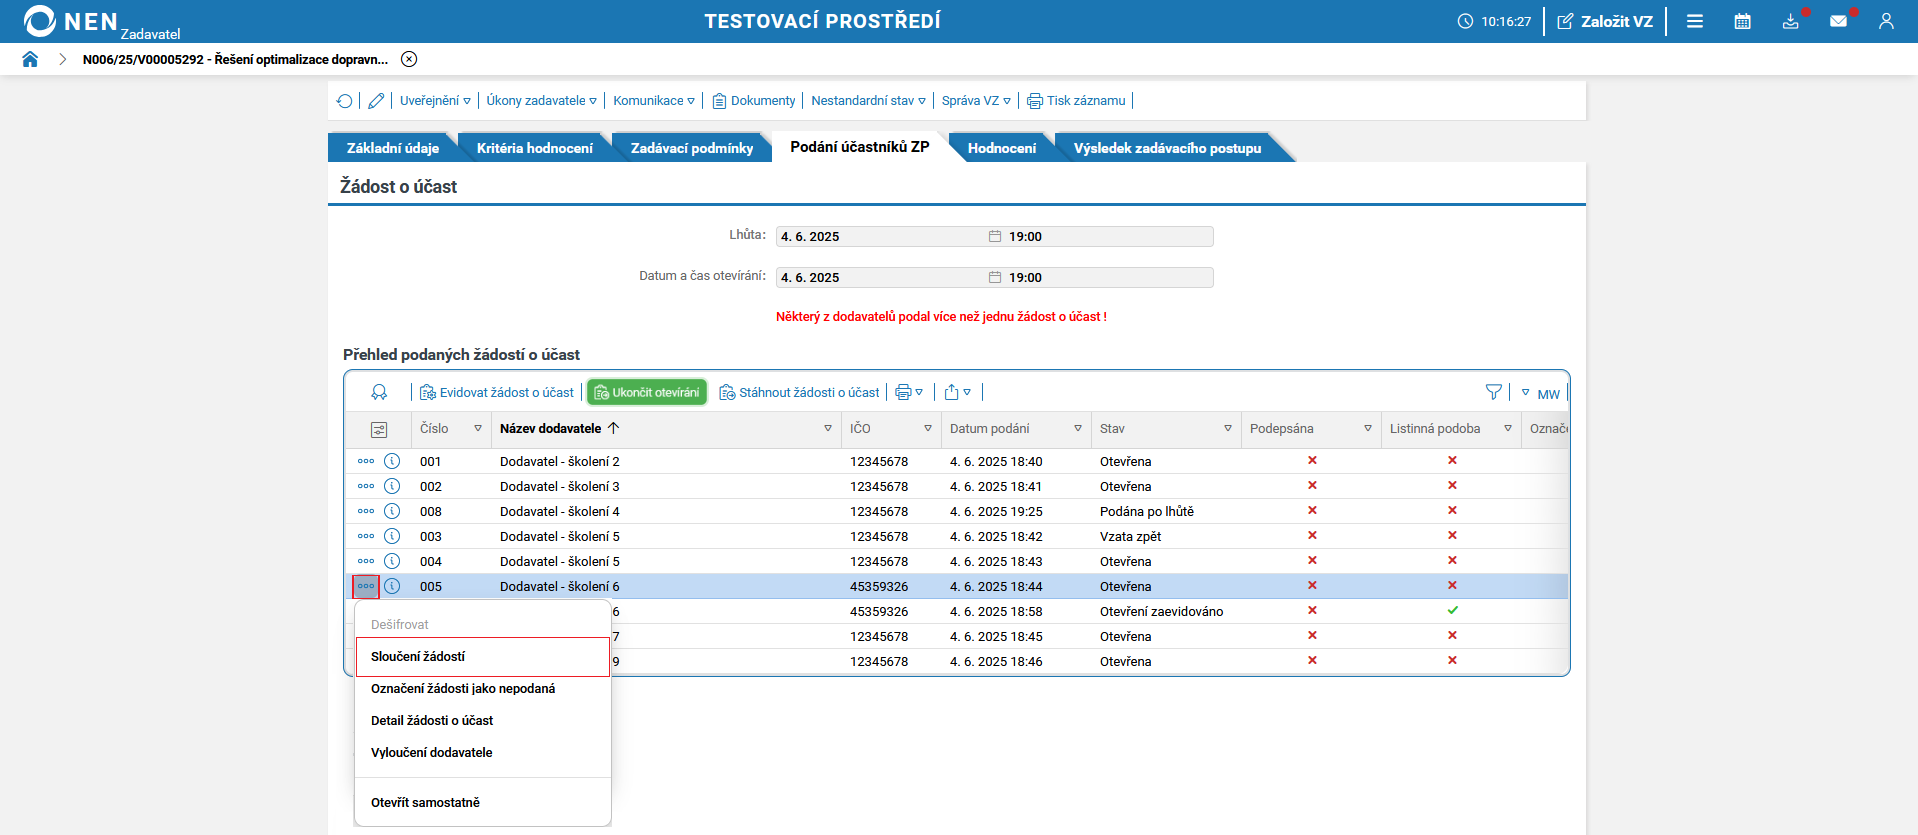Viewport: 1918px width, 835px height.
Task: Click the home icon in breadcrumb
Action: 30,59
